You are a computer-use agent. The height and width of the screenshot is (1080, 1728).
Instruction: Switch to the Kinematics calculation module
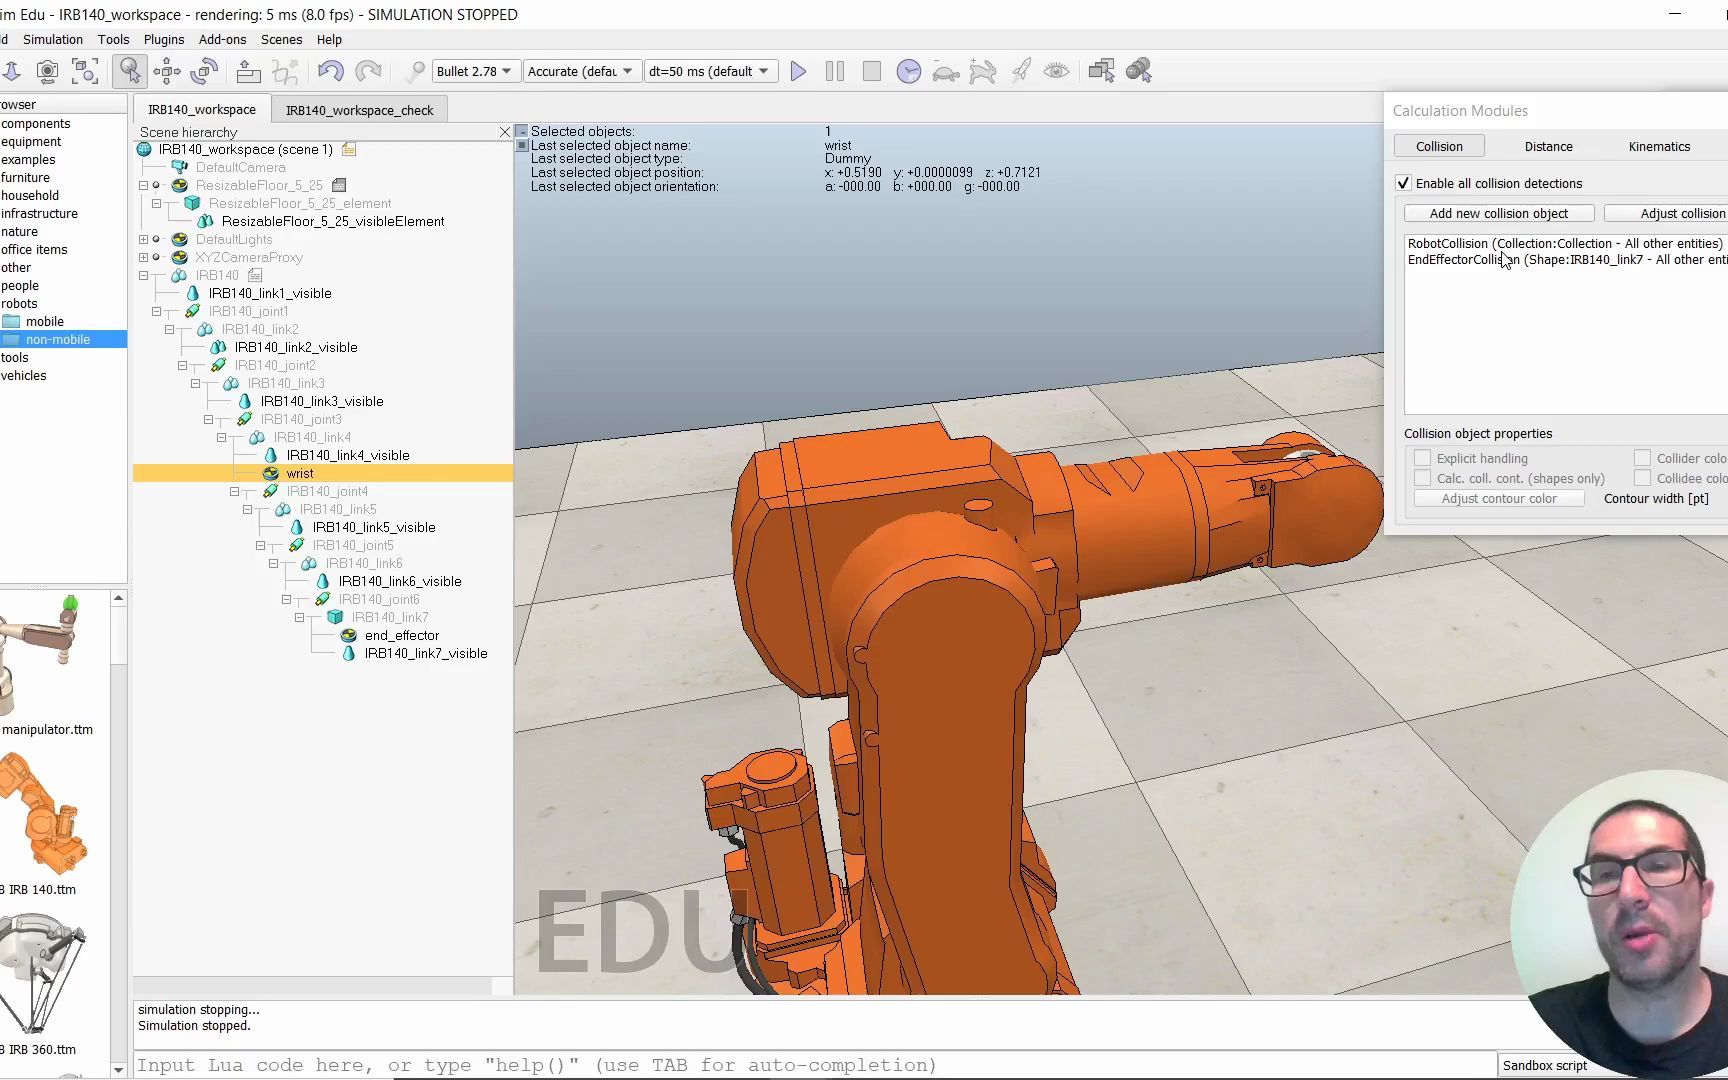coord(1659,146)
